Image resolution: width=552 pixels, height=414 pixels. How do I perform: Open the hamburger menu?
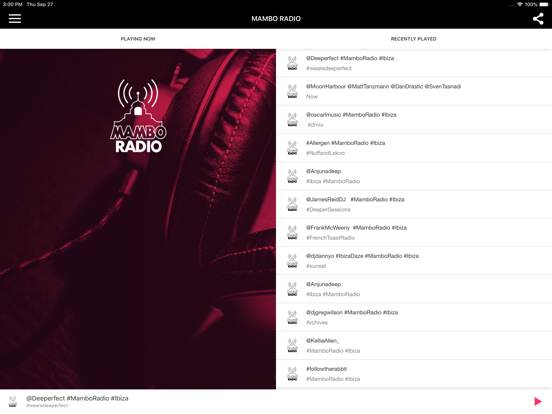15,18
